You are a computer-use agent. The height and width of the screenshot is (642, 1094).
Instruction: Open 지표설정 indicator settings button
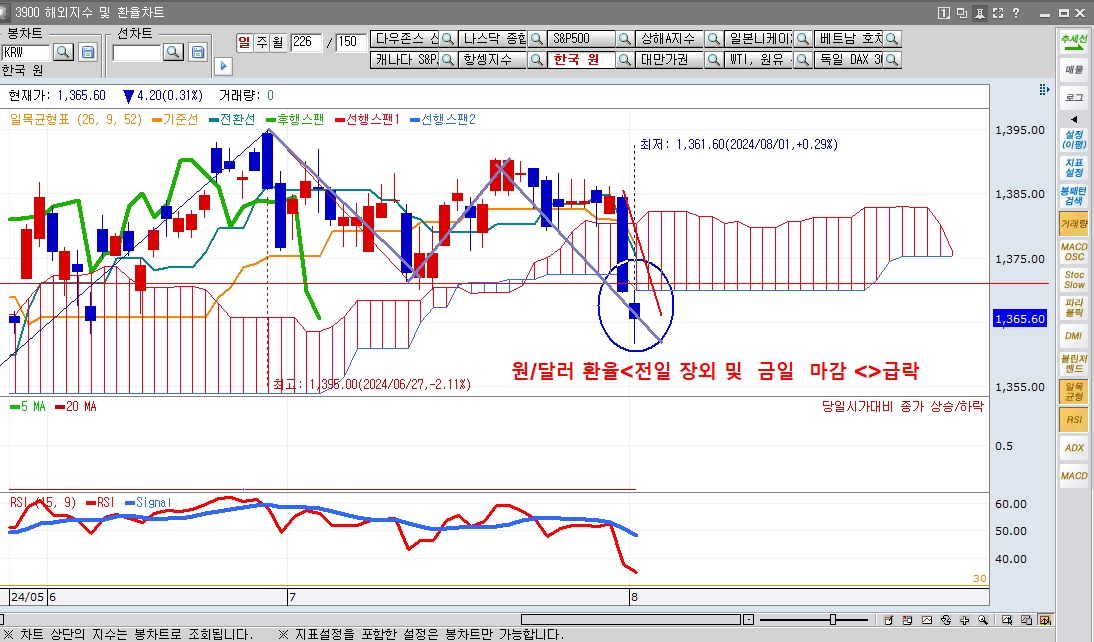1074,167
